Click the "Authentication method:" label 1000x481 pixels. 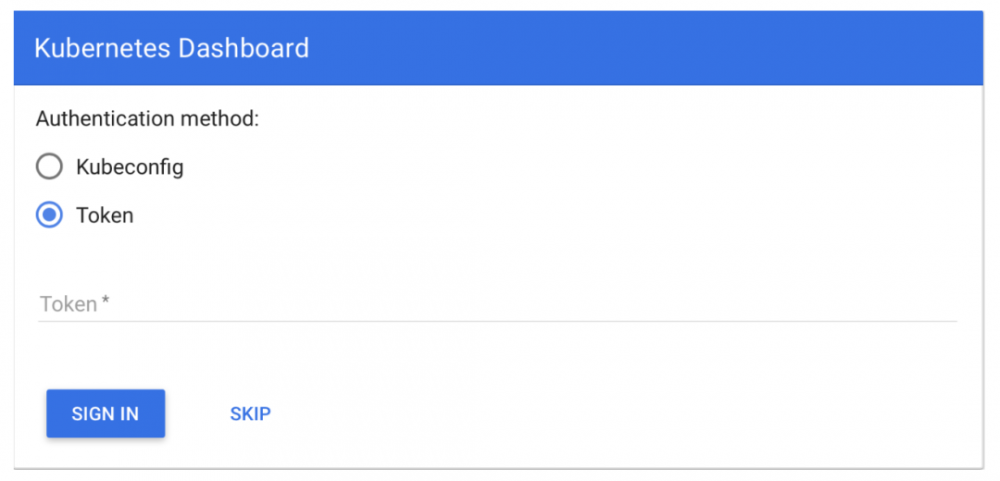[x=147, y=119]
